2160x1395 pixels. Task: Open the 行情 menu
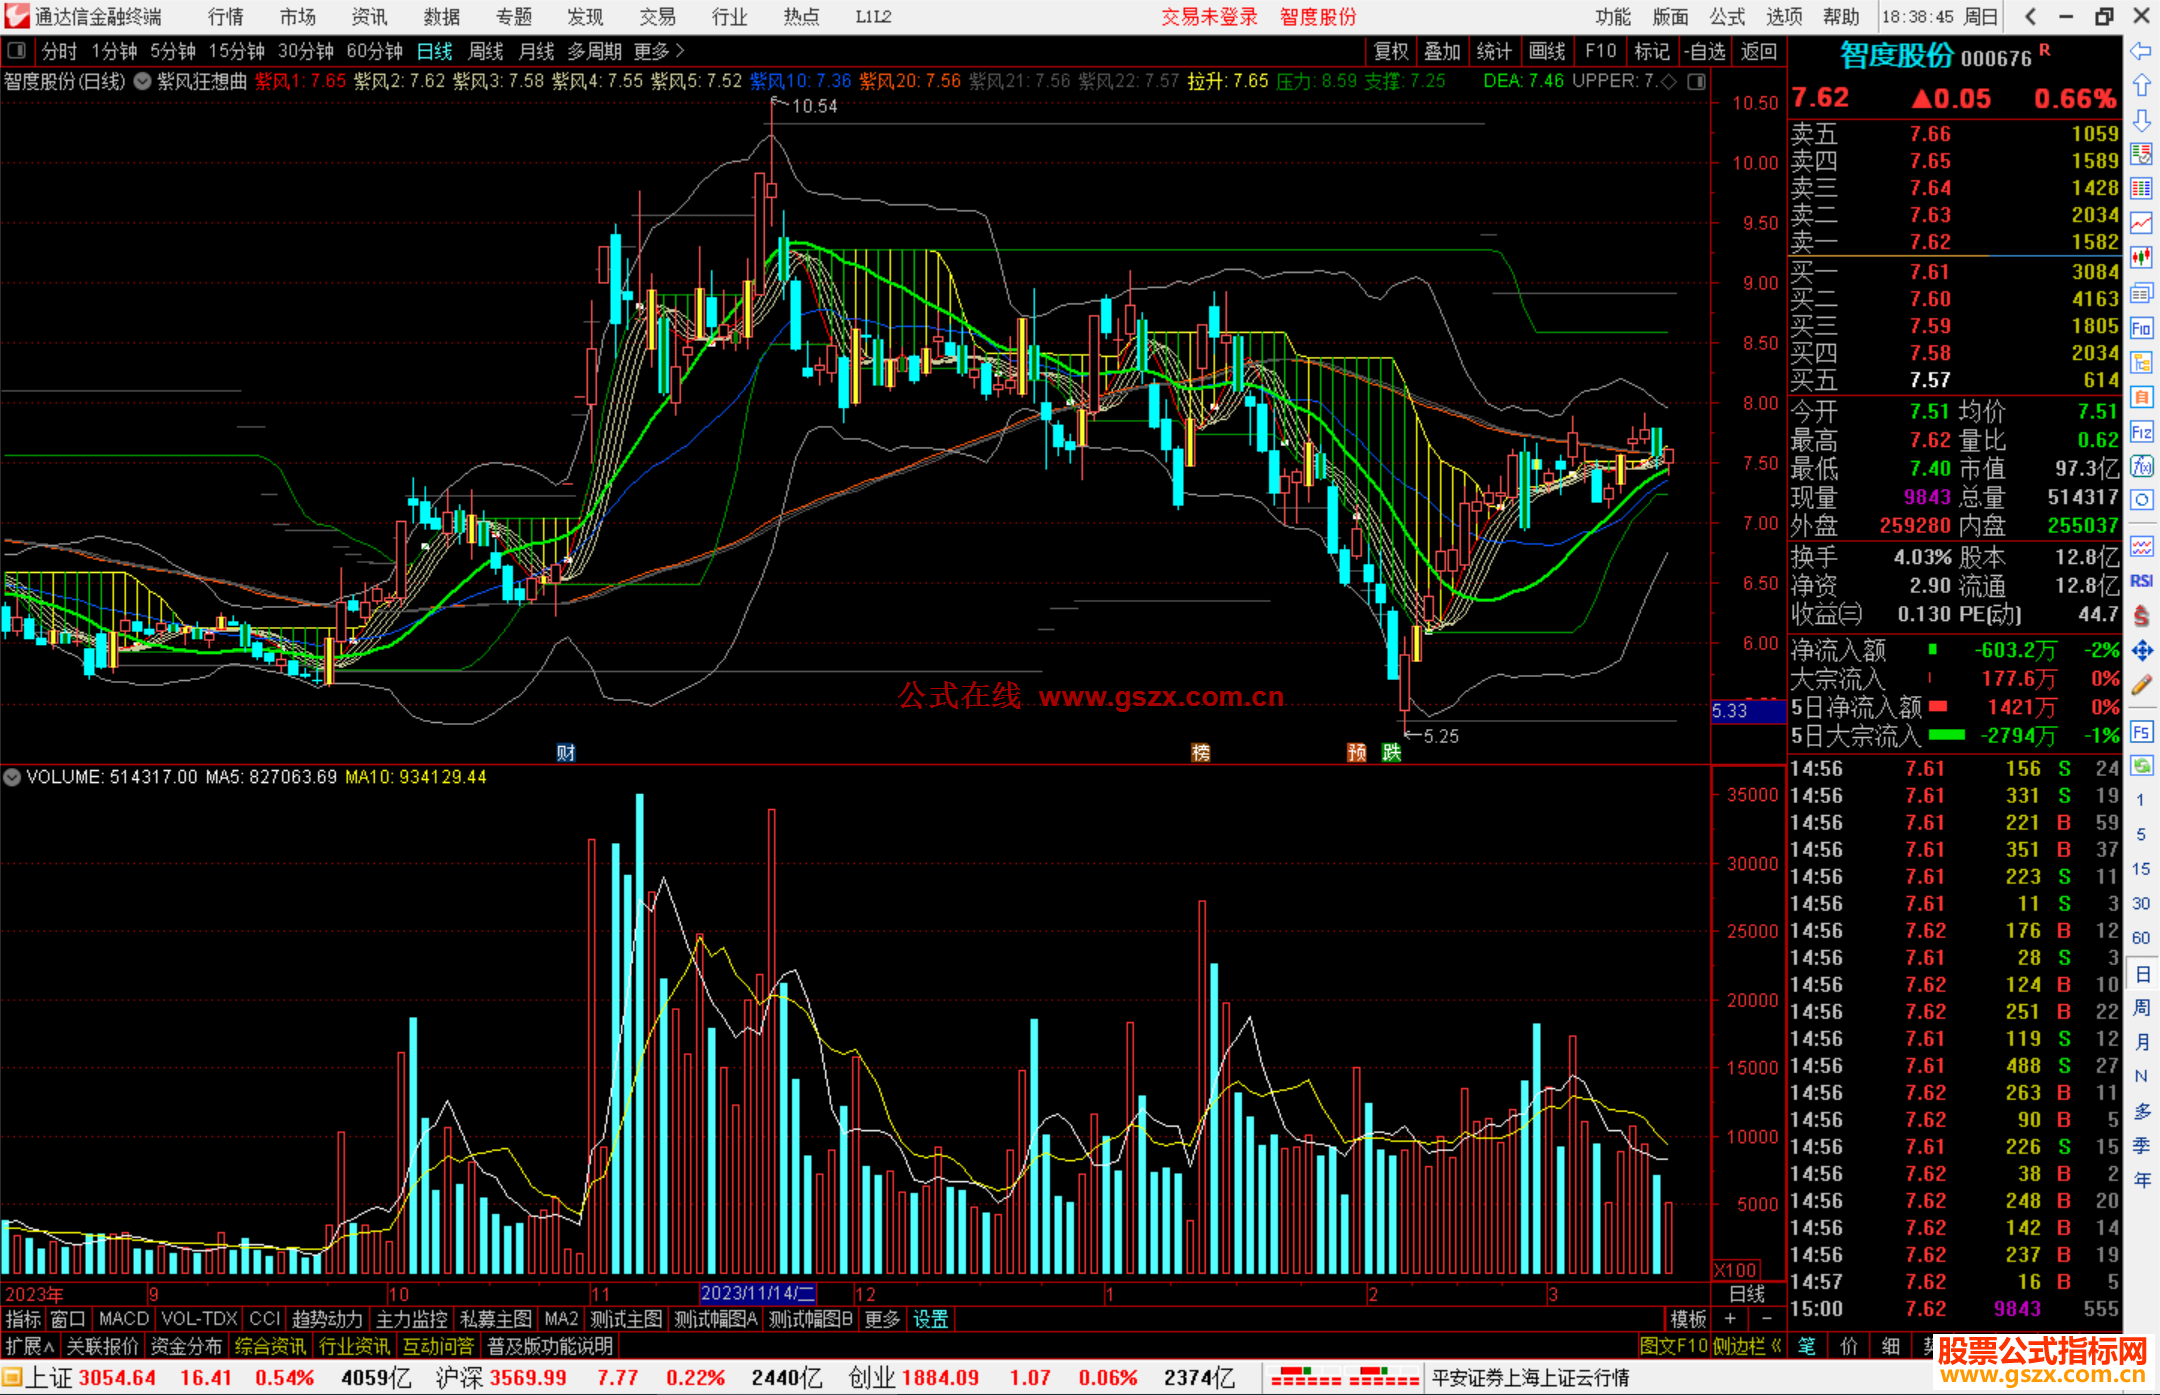coord(226,16)
